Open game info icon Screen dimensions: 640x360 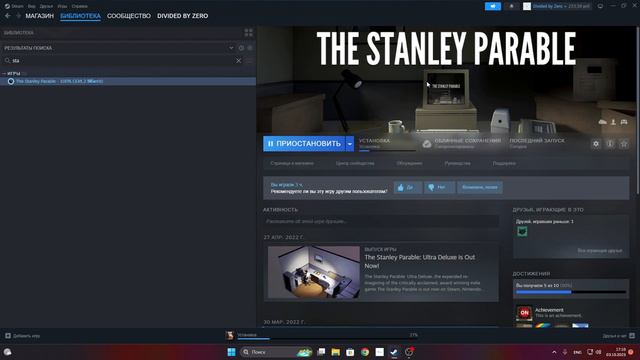[x=610, y=144]
